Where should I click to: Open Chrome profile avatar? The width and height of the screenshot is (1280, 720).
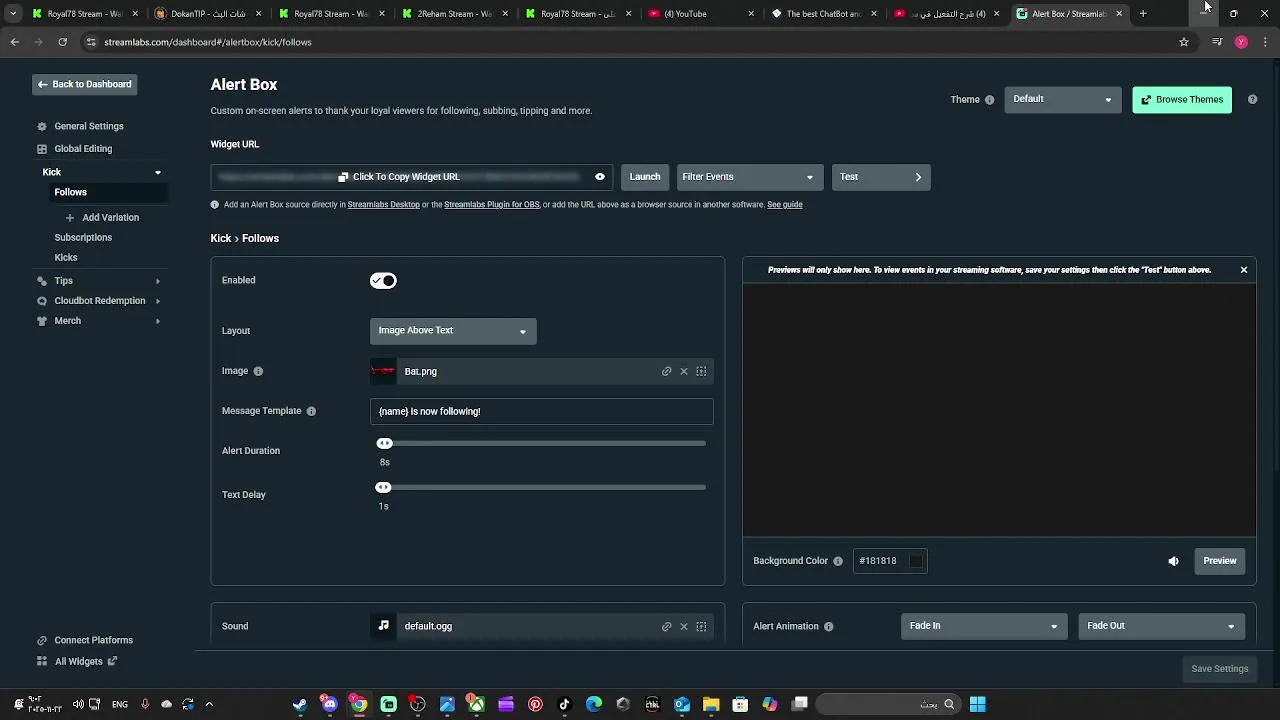click(1241, 42)
